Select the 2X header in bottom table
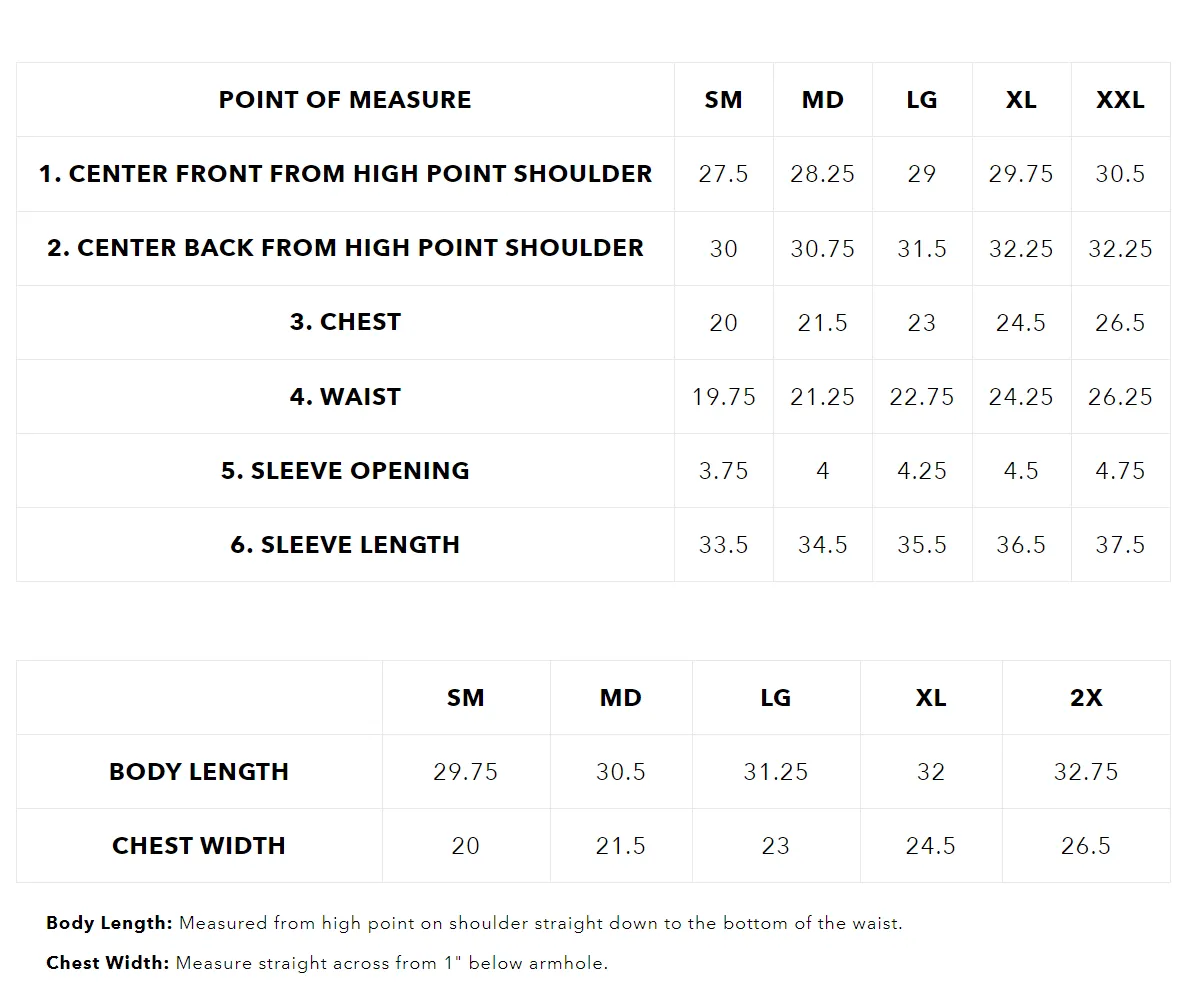 (x=1085, y=698)
